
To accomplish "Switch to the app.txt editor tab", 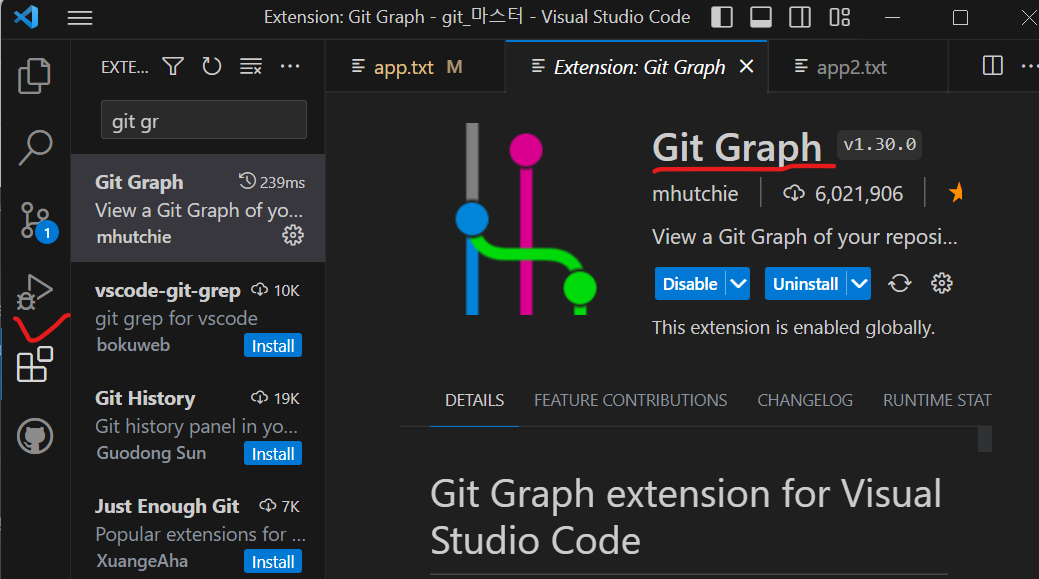I will coord(416,67).
